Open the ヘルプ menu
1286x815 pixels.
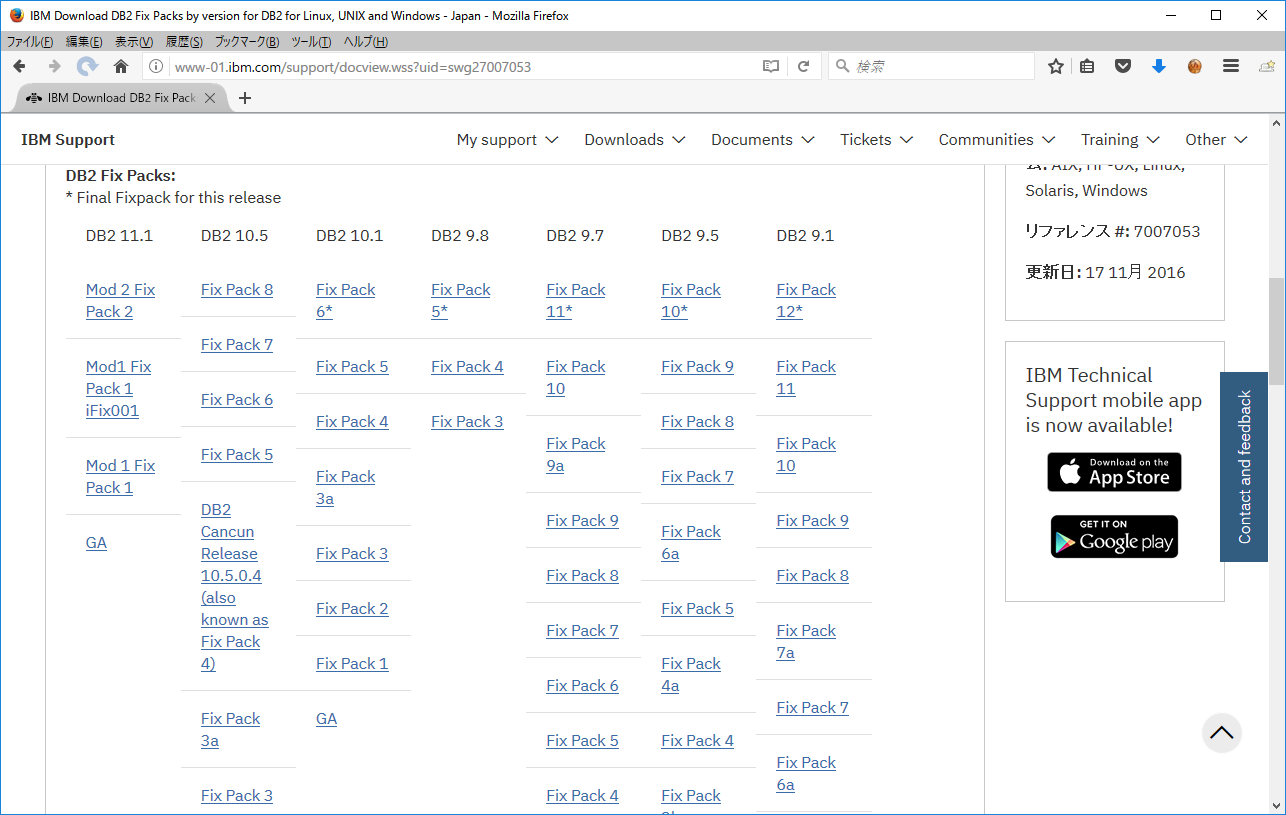click(x=365, y=42)
